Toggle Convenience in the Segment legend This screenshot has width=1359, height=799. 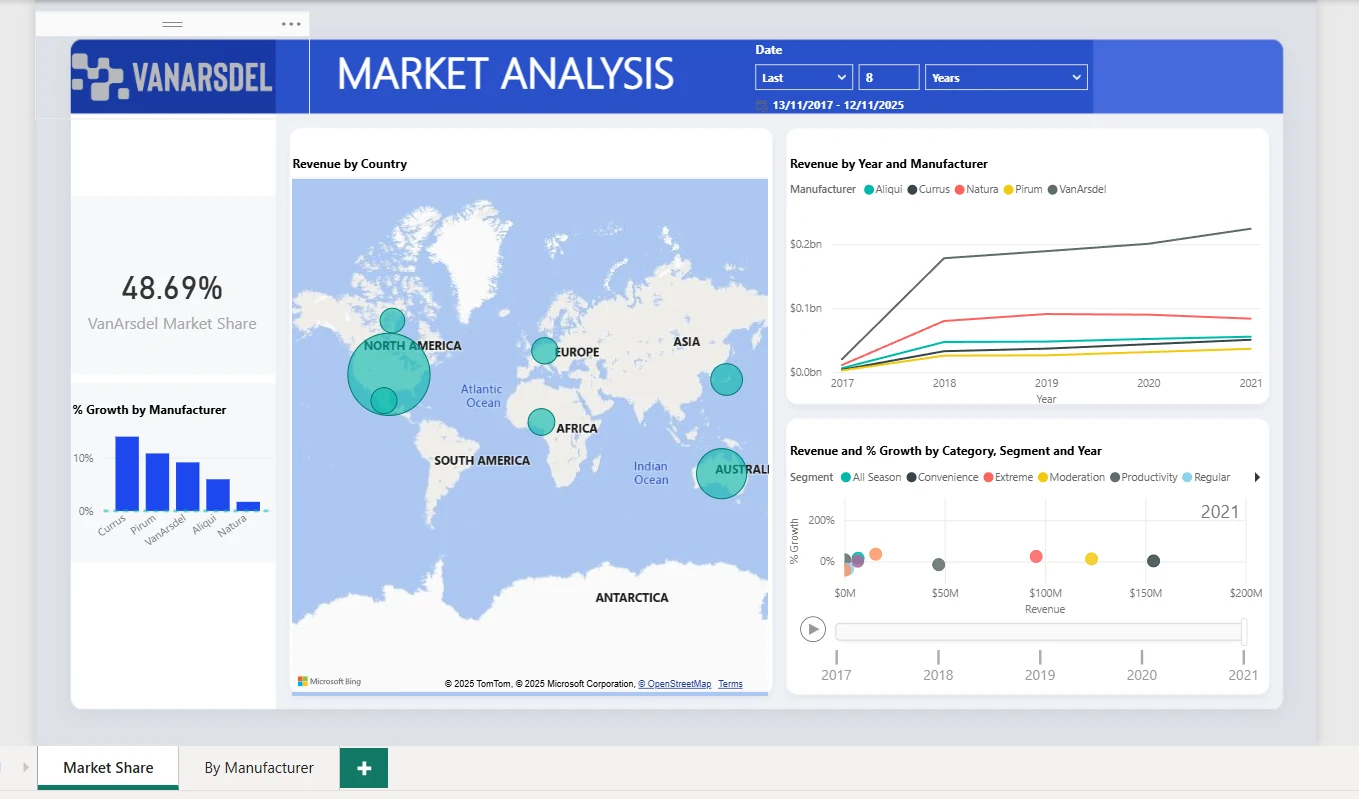[942, 477]
